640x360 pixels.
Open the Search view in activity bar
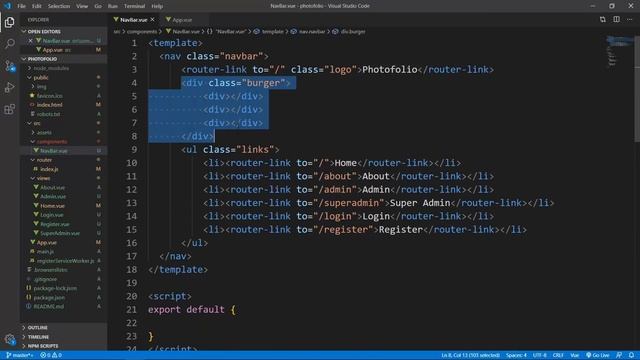(9, 44)
